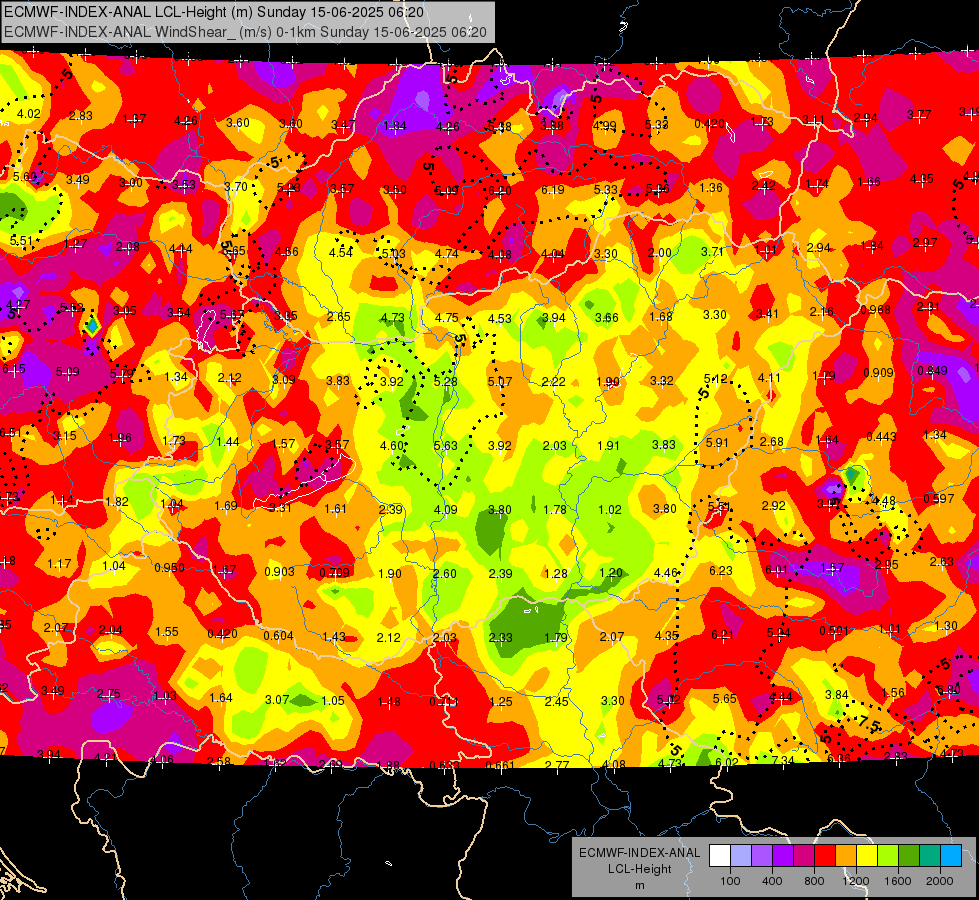Click the value 0.443

pos(881,437)
